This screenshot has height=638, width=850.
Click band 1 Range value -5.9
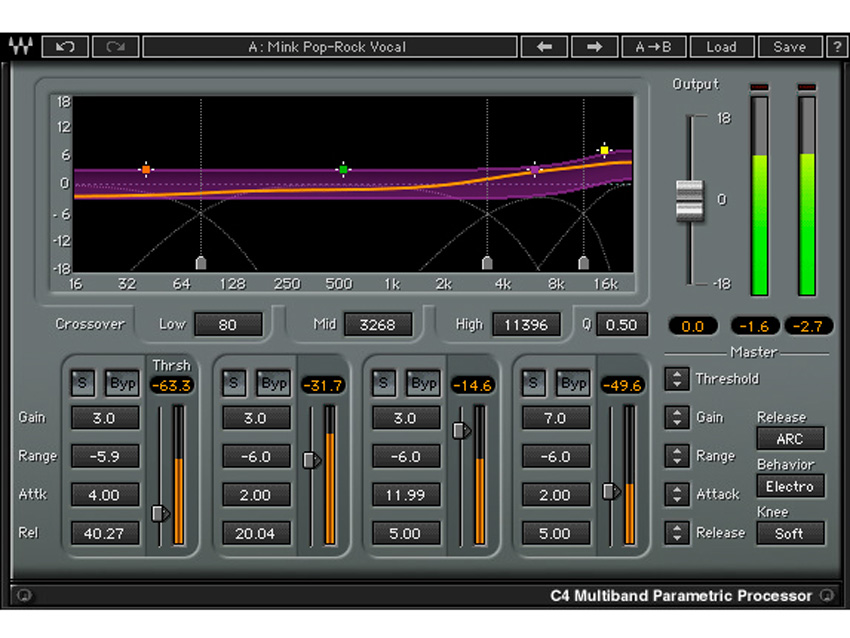pyautogui.click(x=105, y=456)
